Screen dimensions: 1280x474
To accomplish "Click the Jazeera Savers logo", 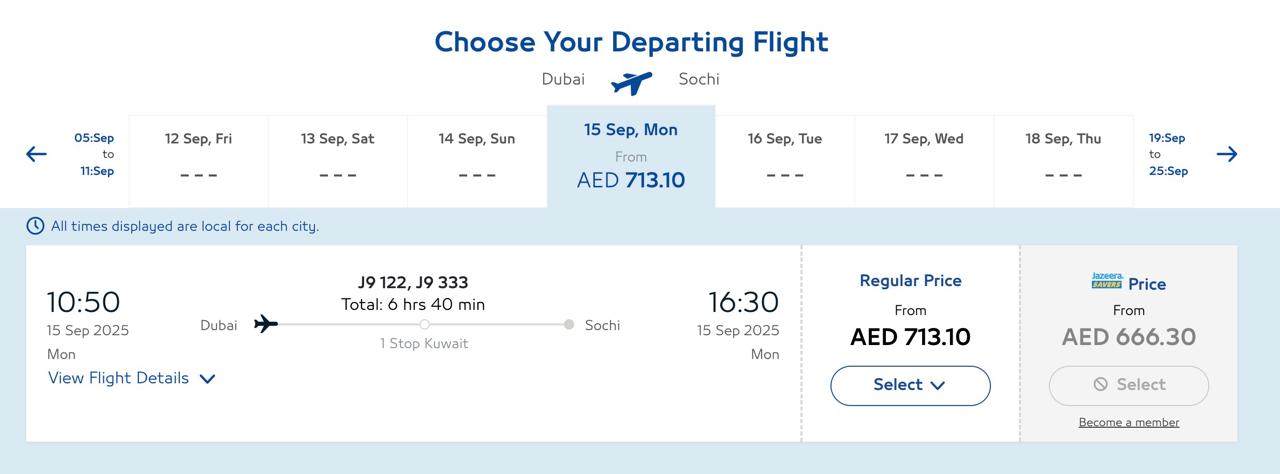I will 1107,282.
